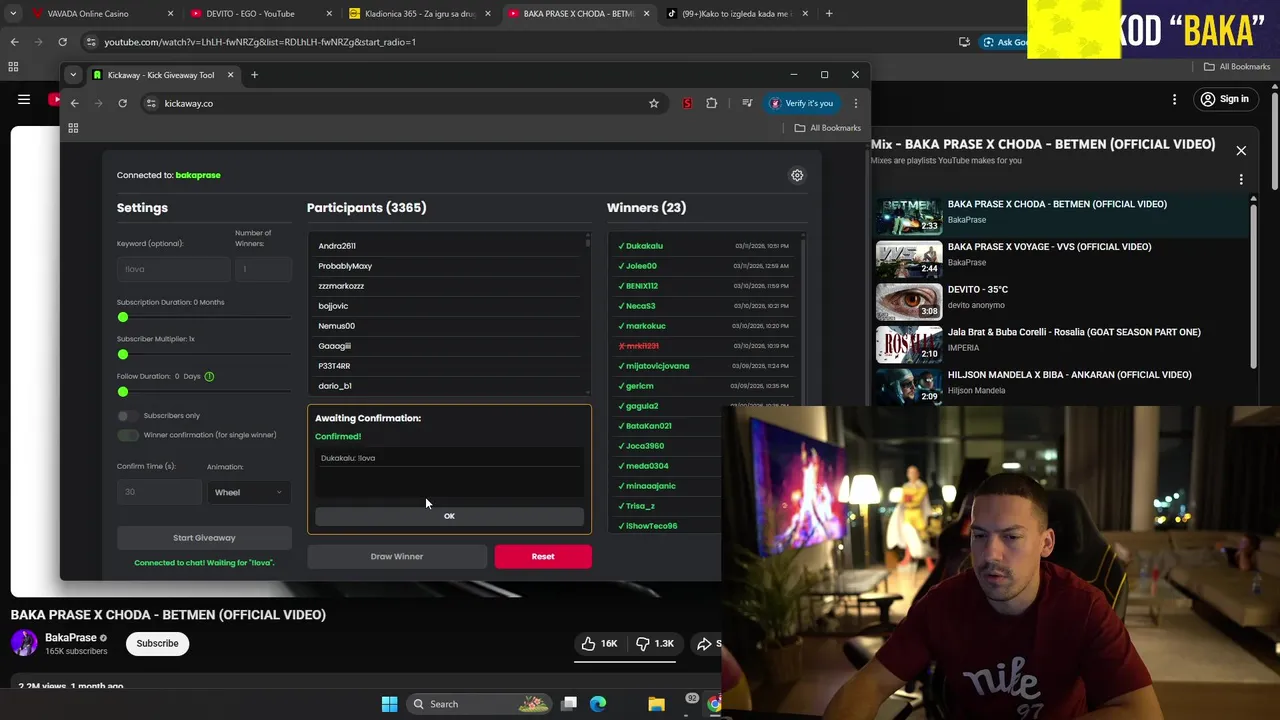Open BakaPrase channel avatar
Screen dimensions: 1280x720
click(24, 643)
